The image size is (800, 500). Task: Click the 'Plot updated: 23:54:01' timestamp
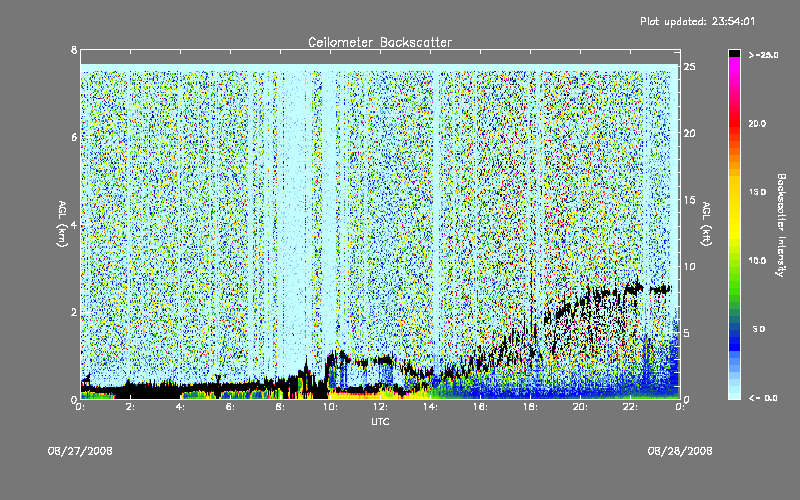697,21
